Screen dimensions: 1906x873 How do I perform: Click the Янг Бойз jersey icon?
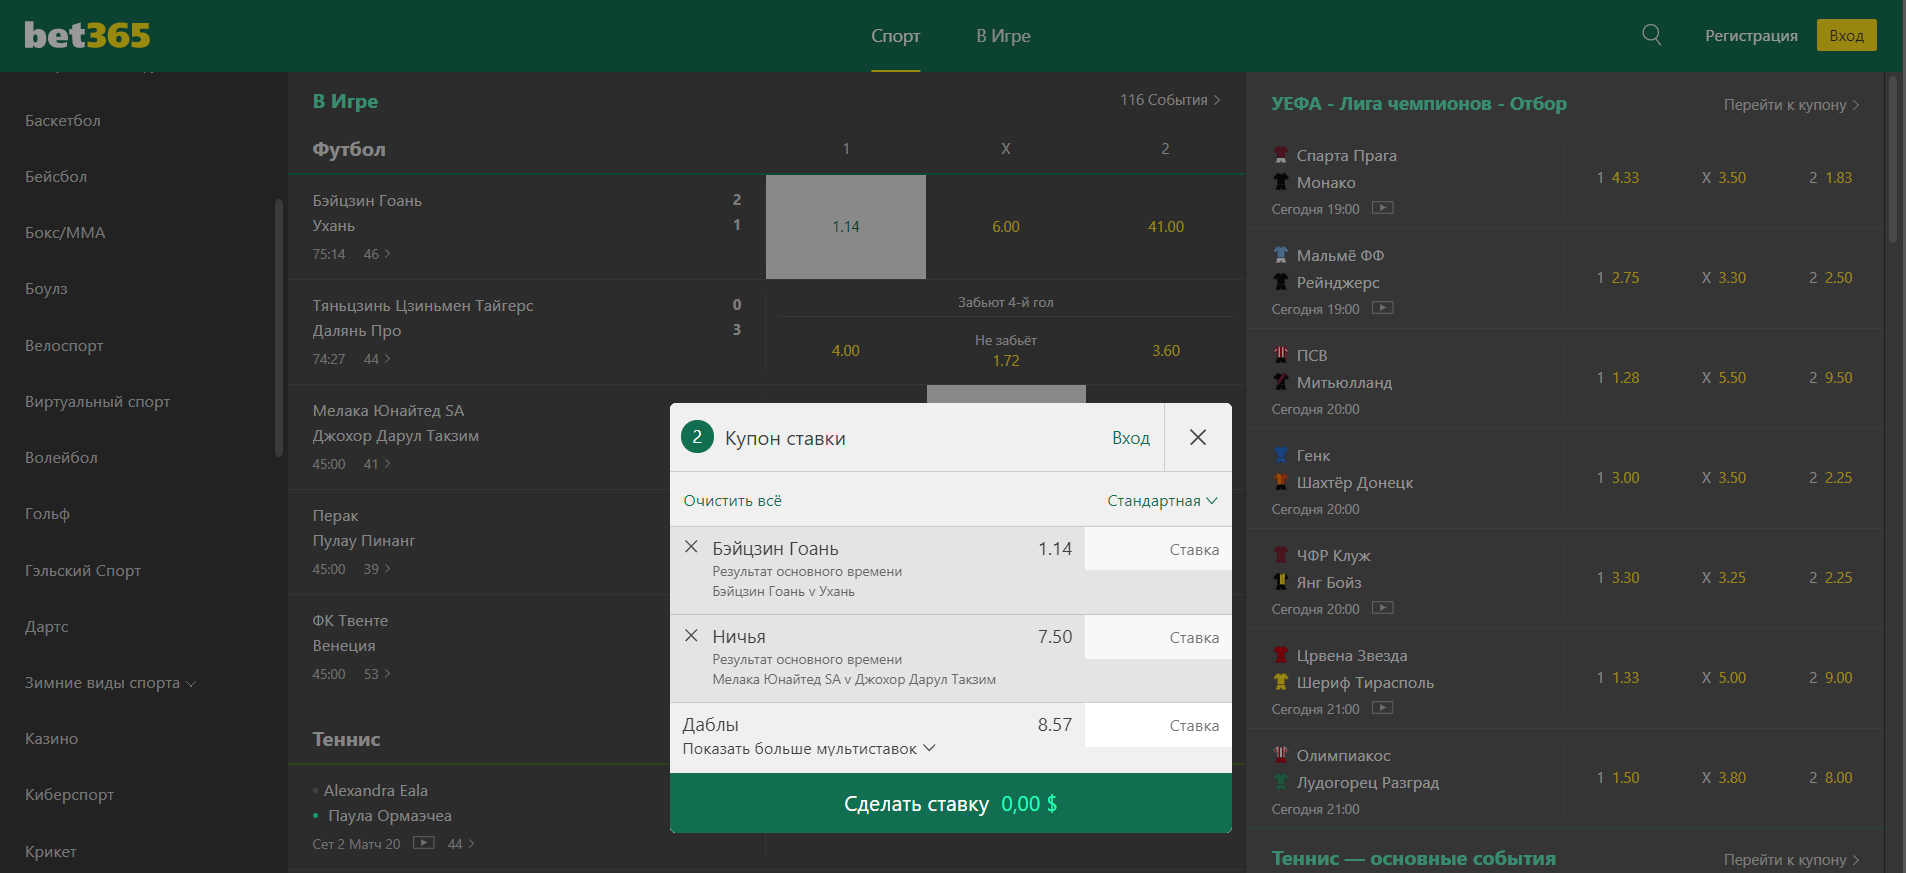click(1281, 582)
